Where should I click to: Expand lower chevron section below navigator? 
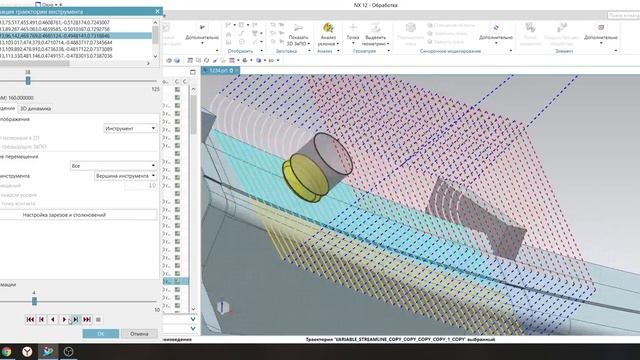(193, 329)
